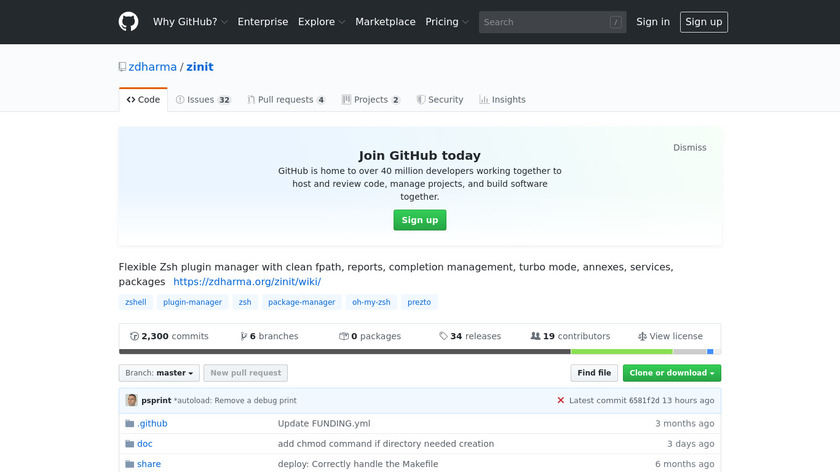840x472 pixels.
Task: Click the prezto topic tag
Action: click(419, 302)
